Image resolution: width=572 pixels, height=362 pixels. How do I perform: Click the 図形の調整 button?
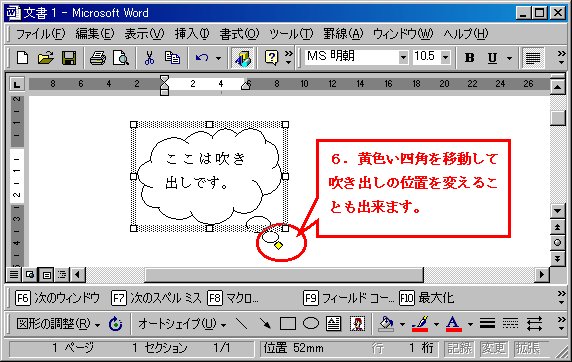[x=58, y=323]
